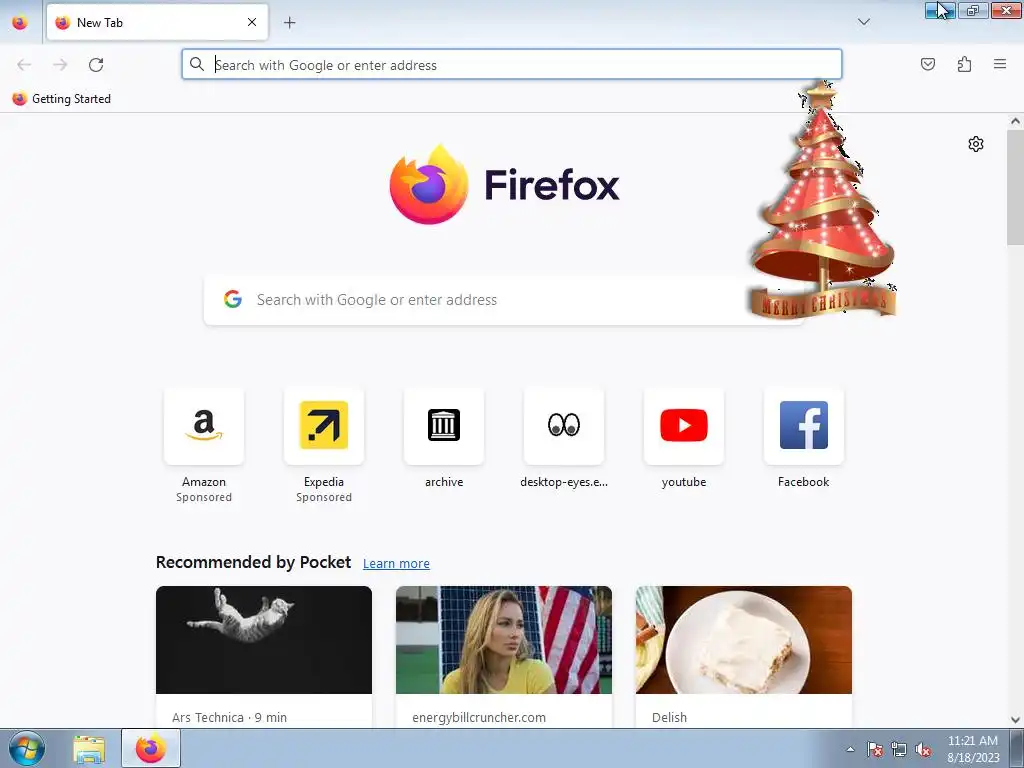Open the energybillcruncher.com story thumbnail

pos(504,640)
